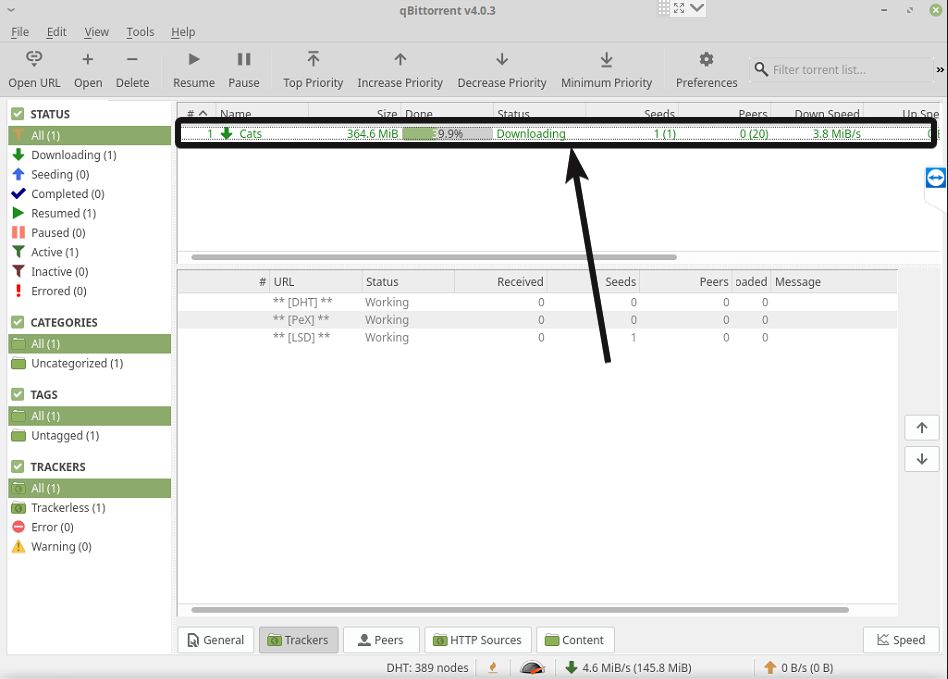Switch to the Trackers tab
The image size is (948, 679).
click(x=298, y=640)
